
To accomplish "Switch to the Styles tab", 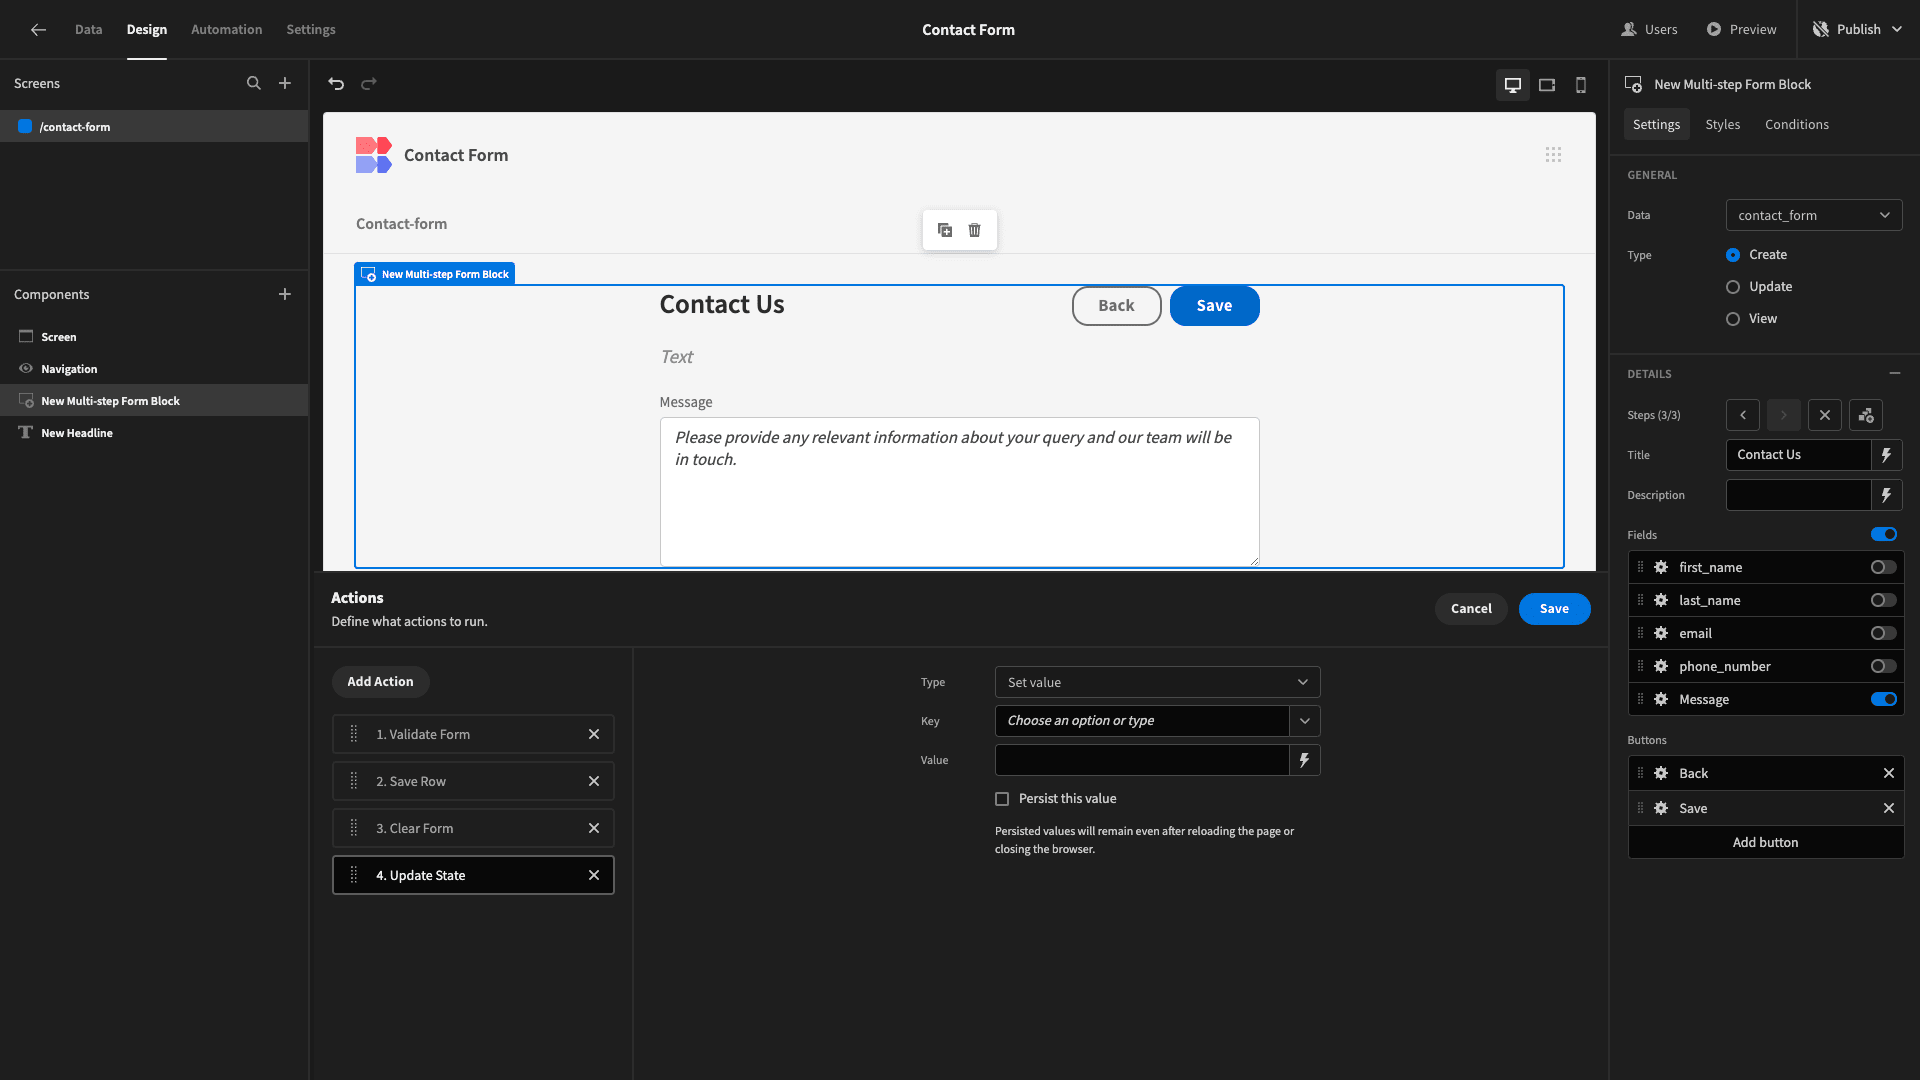I will (1722, 124).
